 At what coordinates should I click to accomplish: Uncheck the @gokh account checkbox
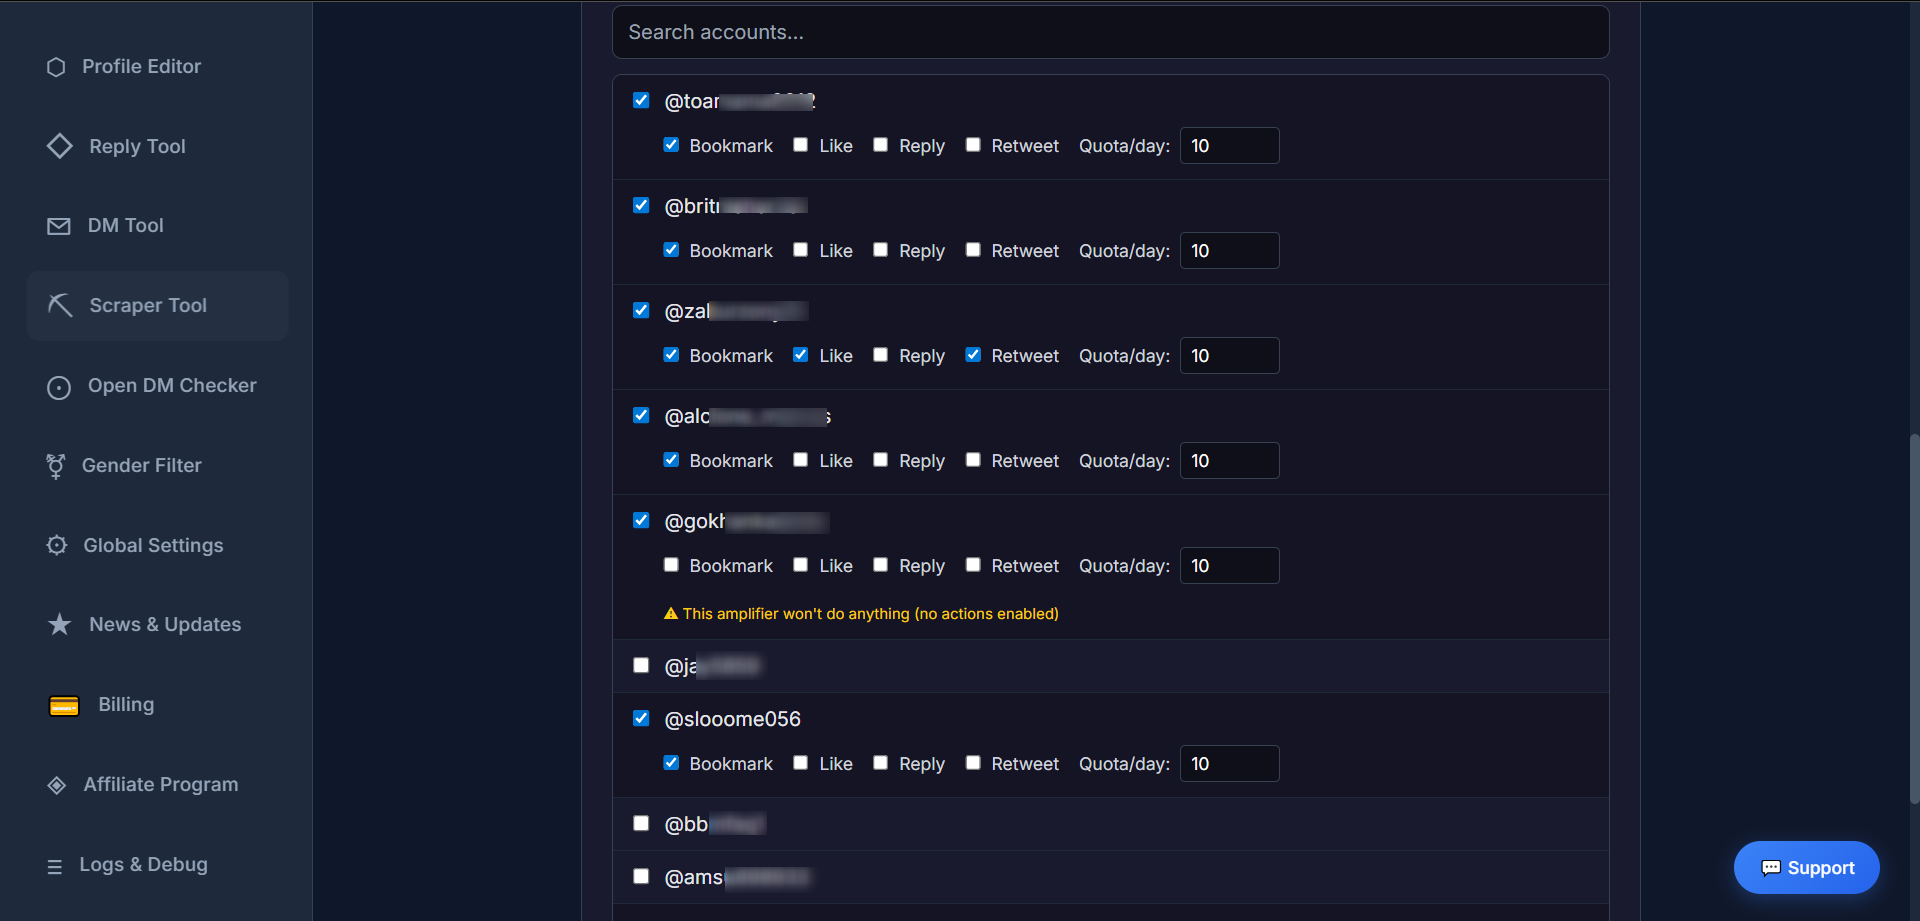pyautogui.click(x=641, y=520)
